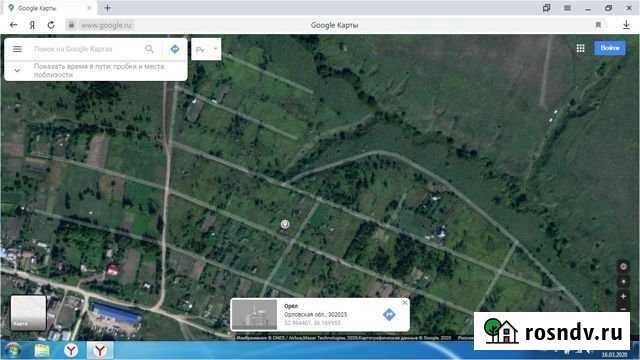This screenshot has width=640, height=360.
Task: Open the Yandex browser settings menu
Action: point(567,8)
